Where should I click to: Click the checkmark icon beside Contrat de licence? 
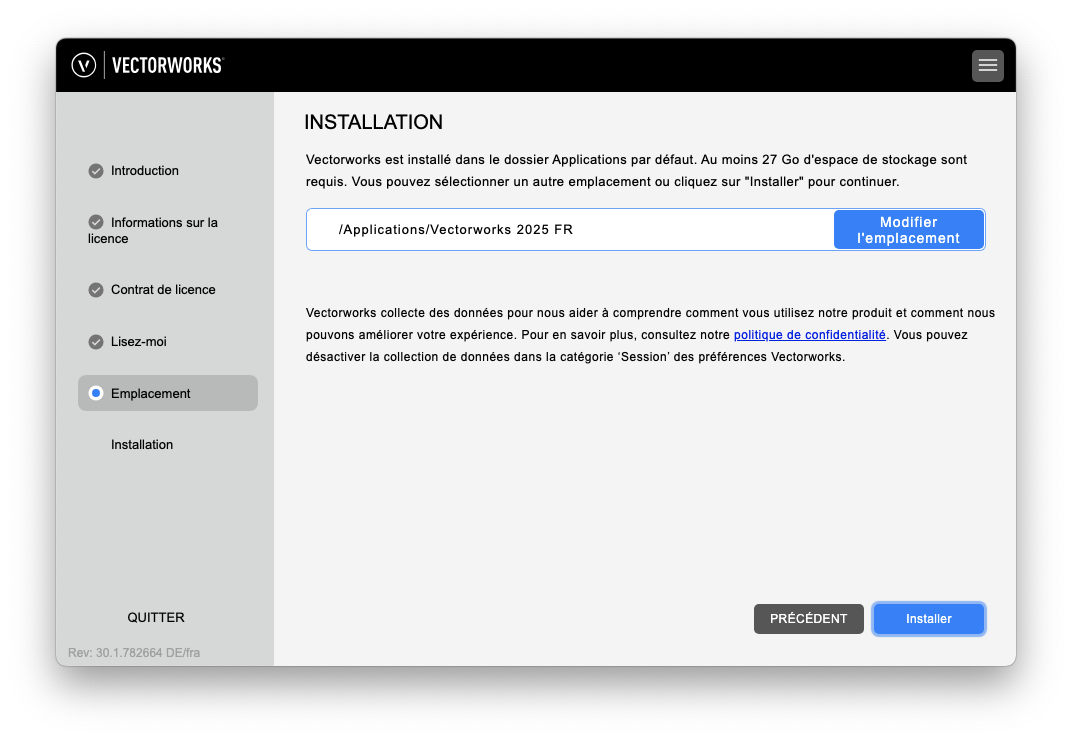(96, 290)
